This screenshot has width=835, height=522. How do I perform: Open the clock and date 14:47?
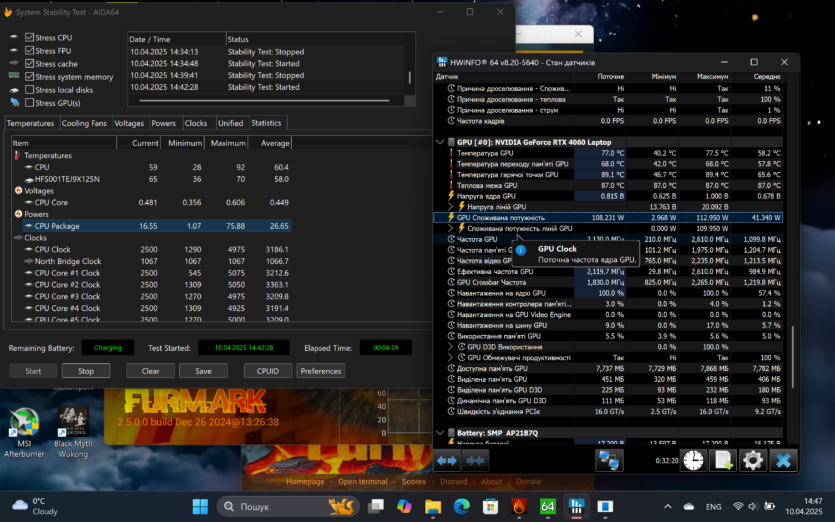[805, 506]
